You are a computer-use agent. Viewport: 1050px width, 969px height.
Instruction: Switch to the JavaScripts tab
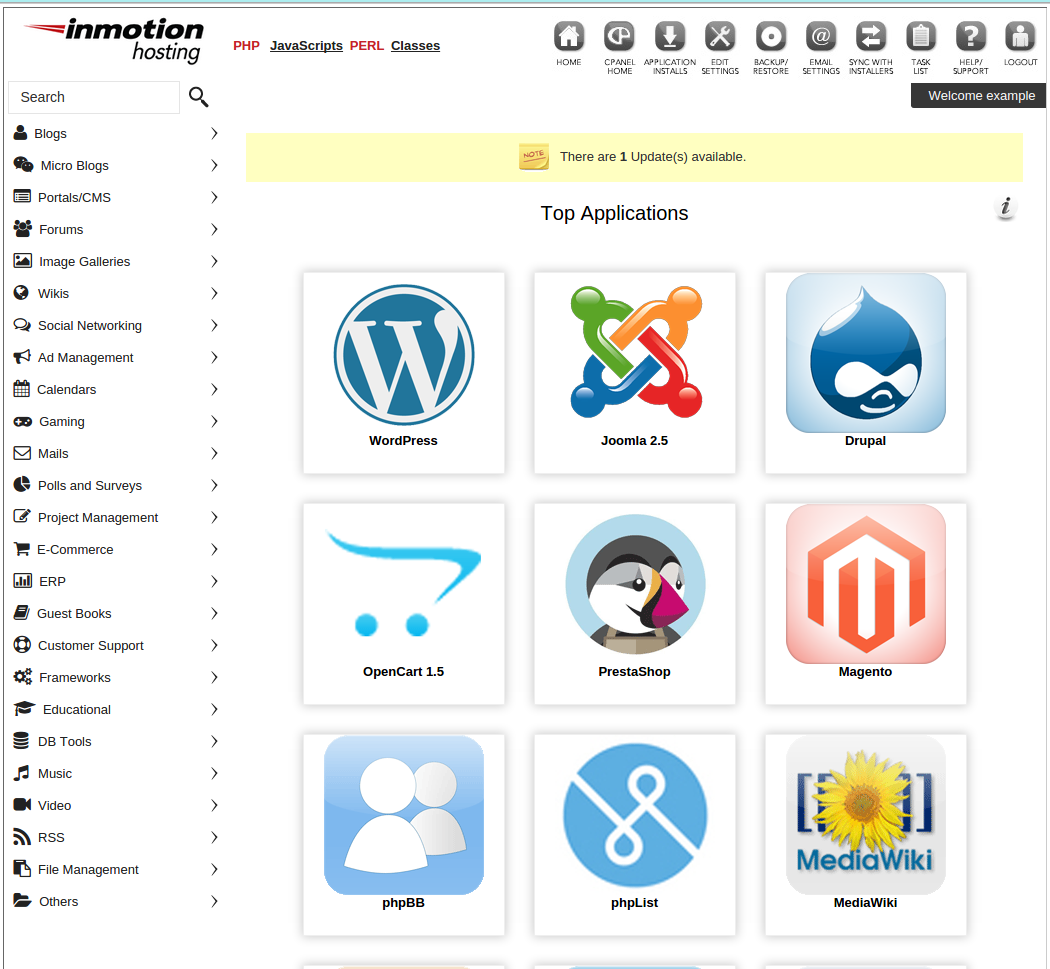306,46
